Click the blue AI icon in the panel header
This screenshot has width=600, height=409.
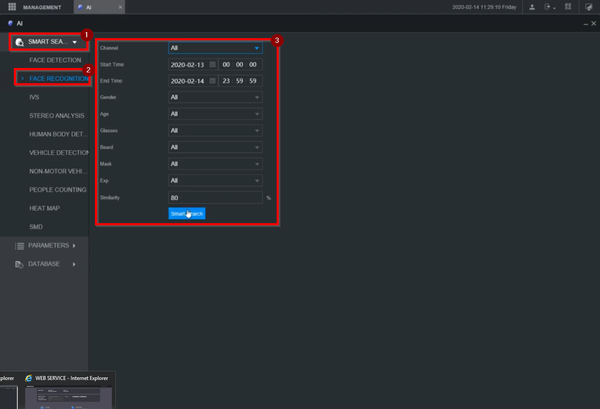pos(10,23)
